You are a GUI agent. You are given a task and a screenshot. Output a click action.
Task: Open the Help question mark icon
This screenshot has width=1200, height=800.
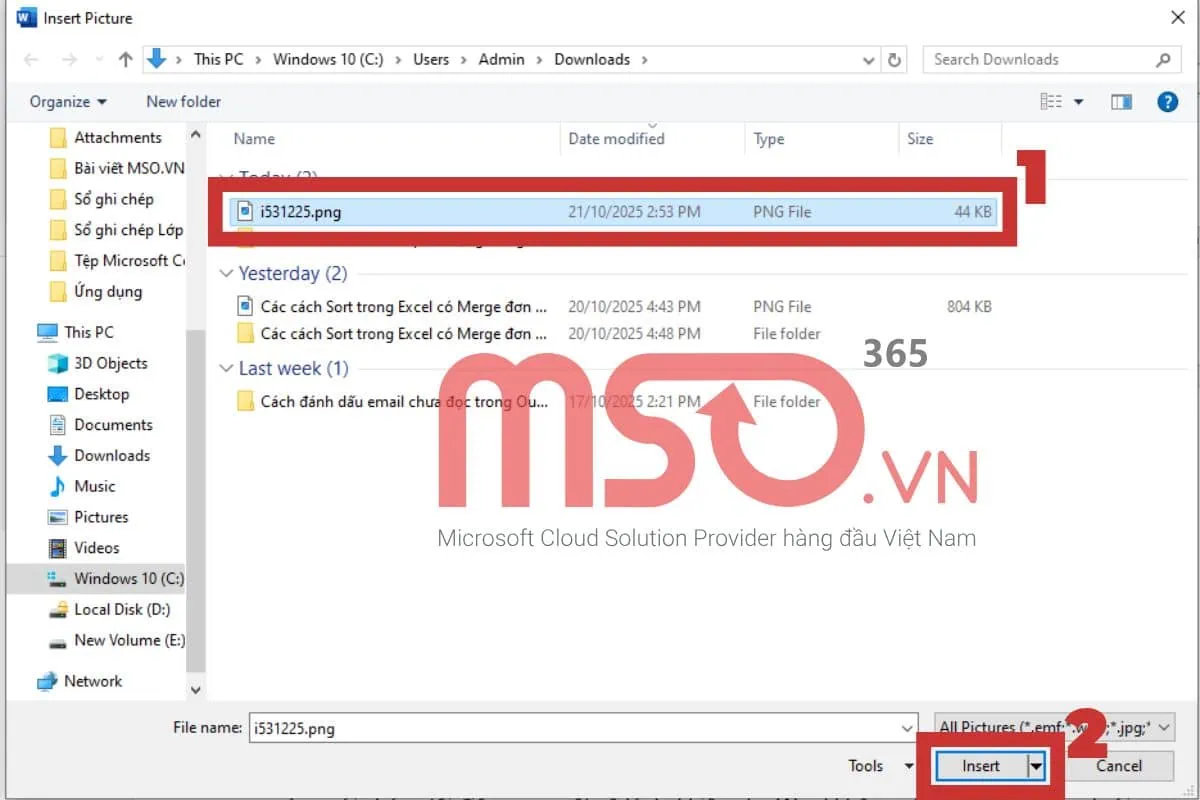(1167, 101)
